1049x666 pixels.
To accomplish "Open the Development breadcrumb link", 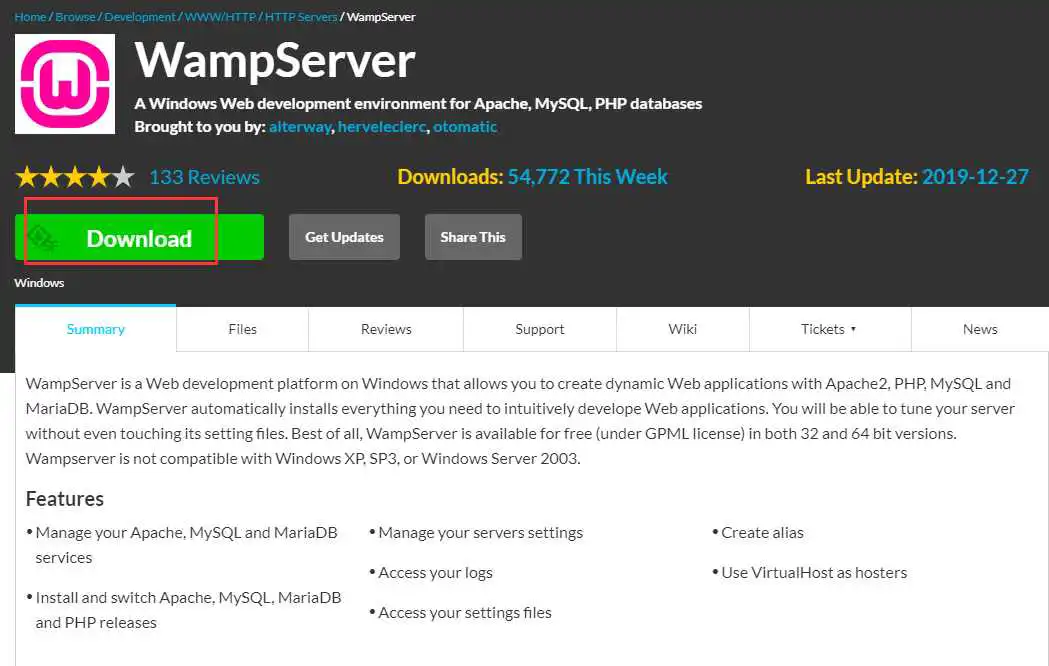I will [x=140, y=17].
